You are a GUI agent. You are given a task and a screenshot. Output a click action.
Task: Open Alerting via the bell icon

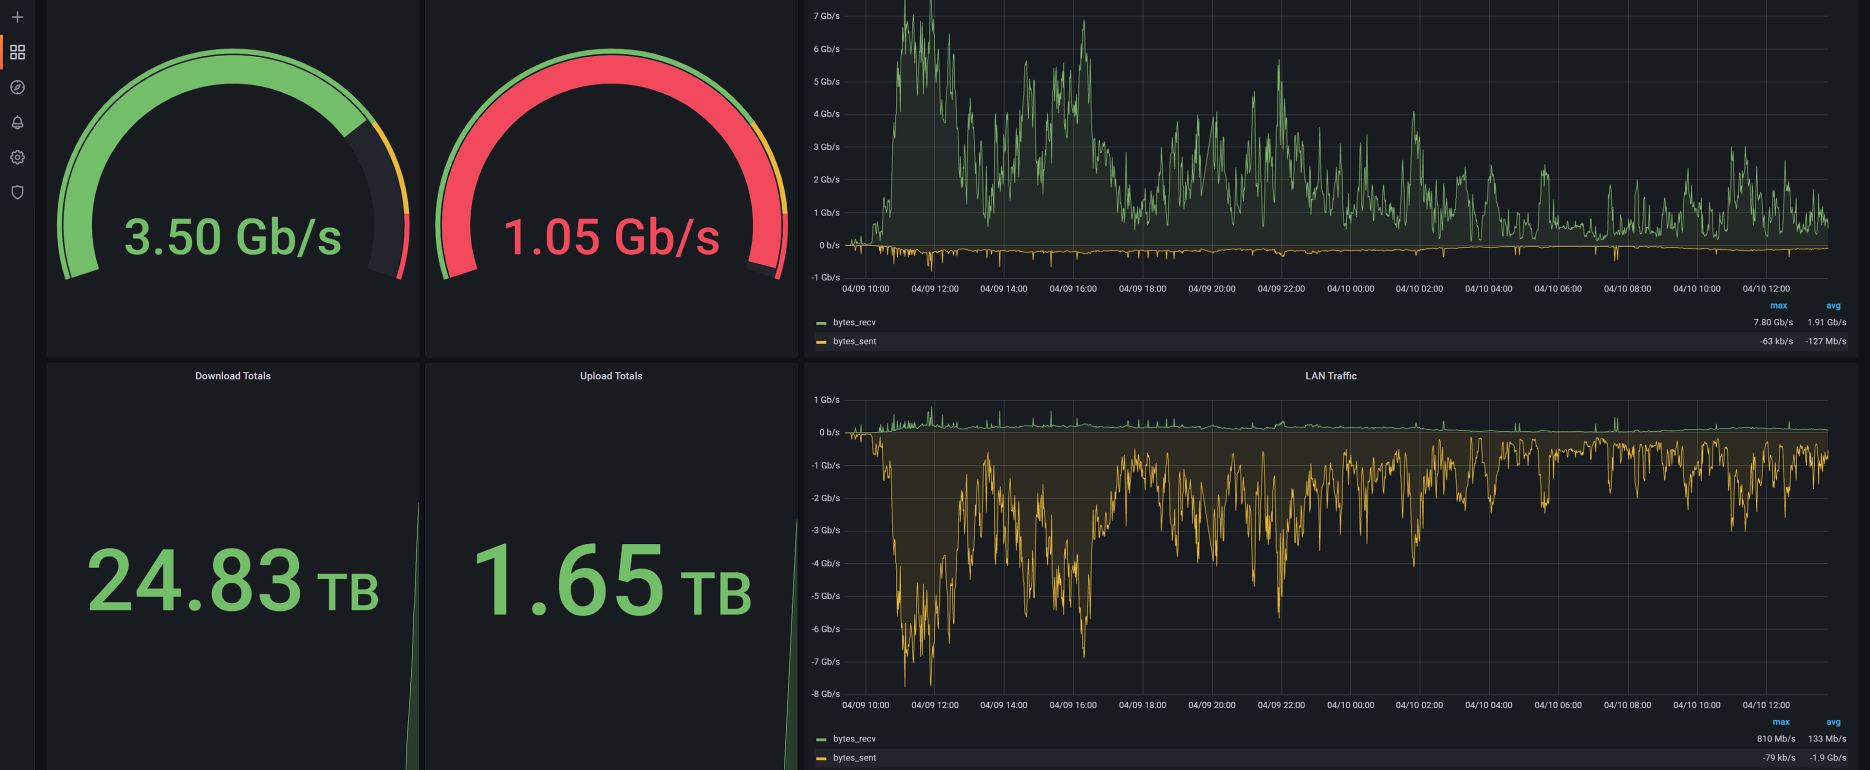[x=17, y=122]
